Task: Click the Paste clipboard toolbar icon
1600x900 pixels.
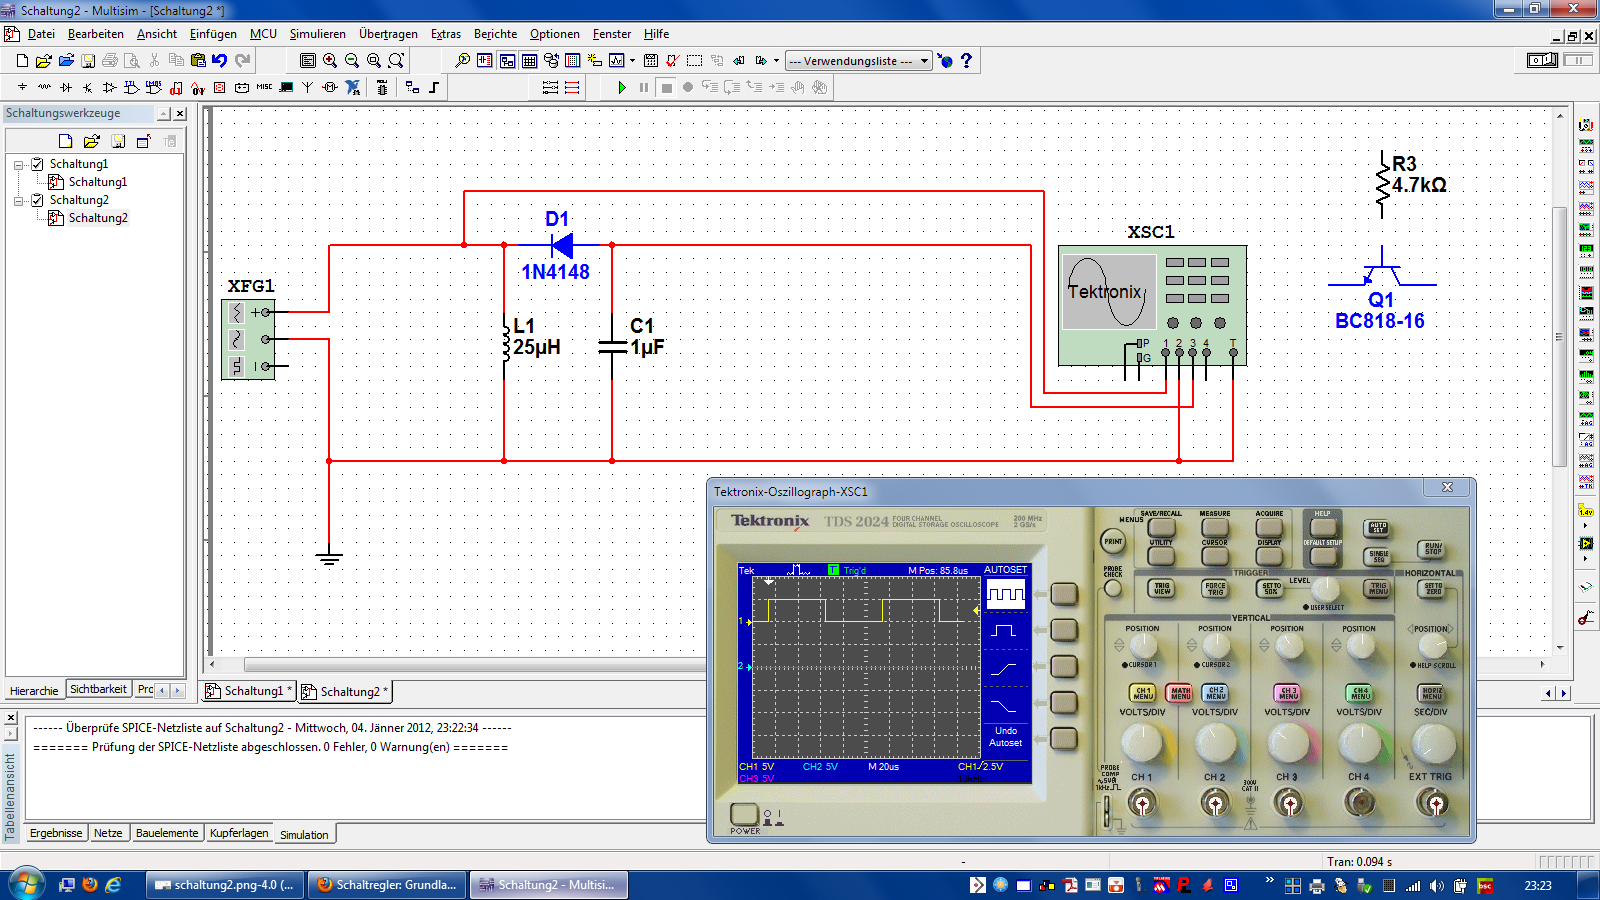Action: pos(198,61)
